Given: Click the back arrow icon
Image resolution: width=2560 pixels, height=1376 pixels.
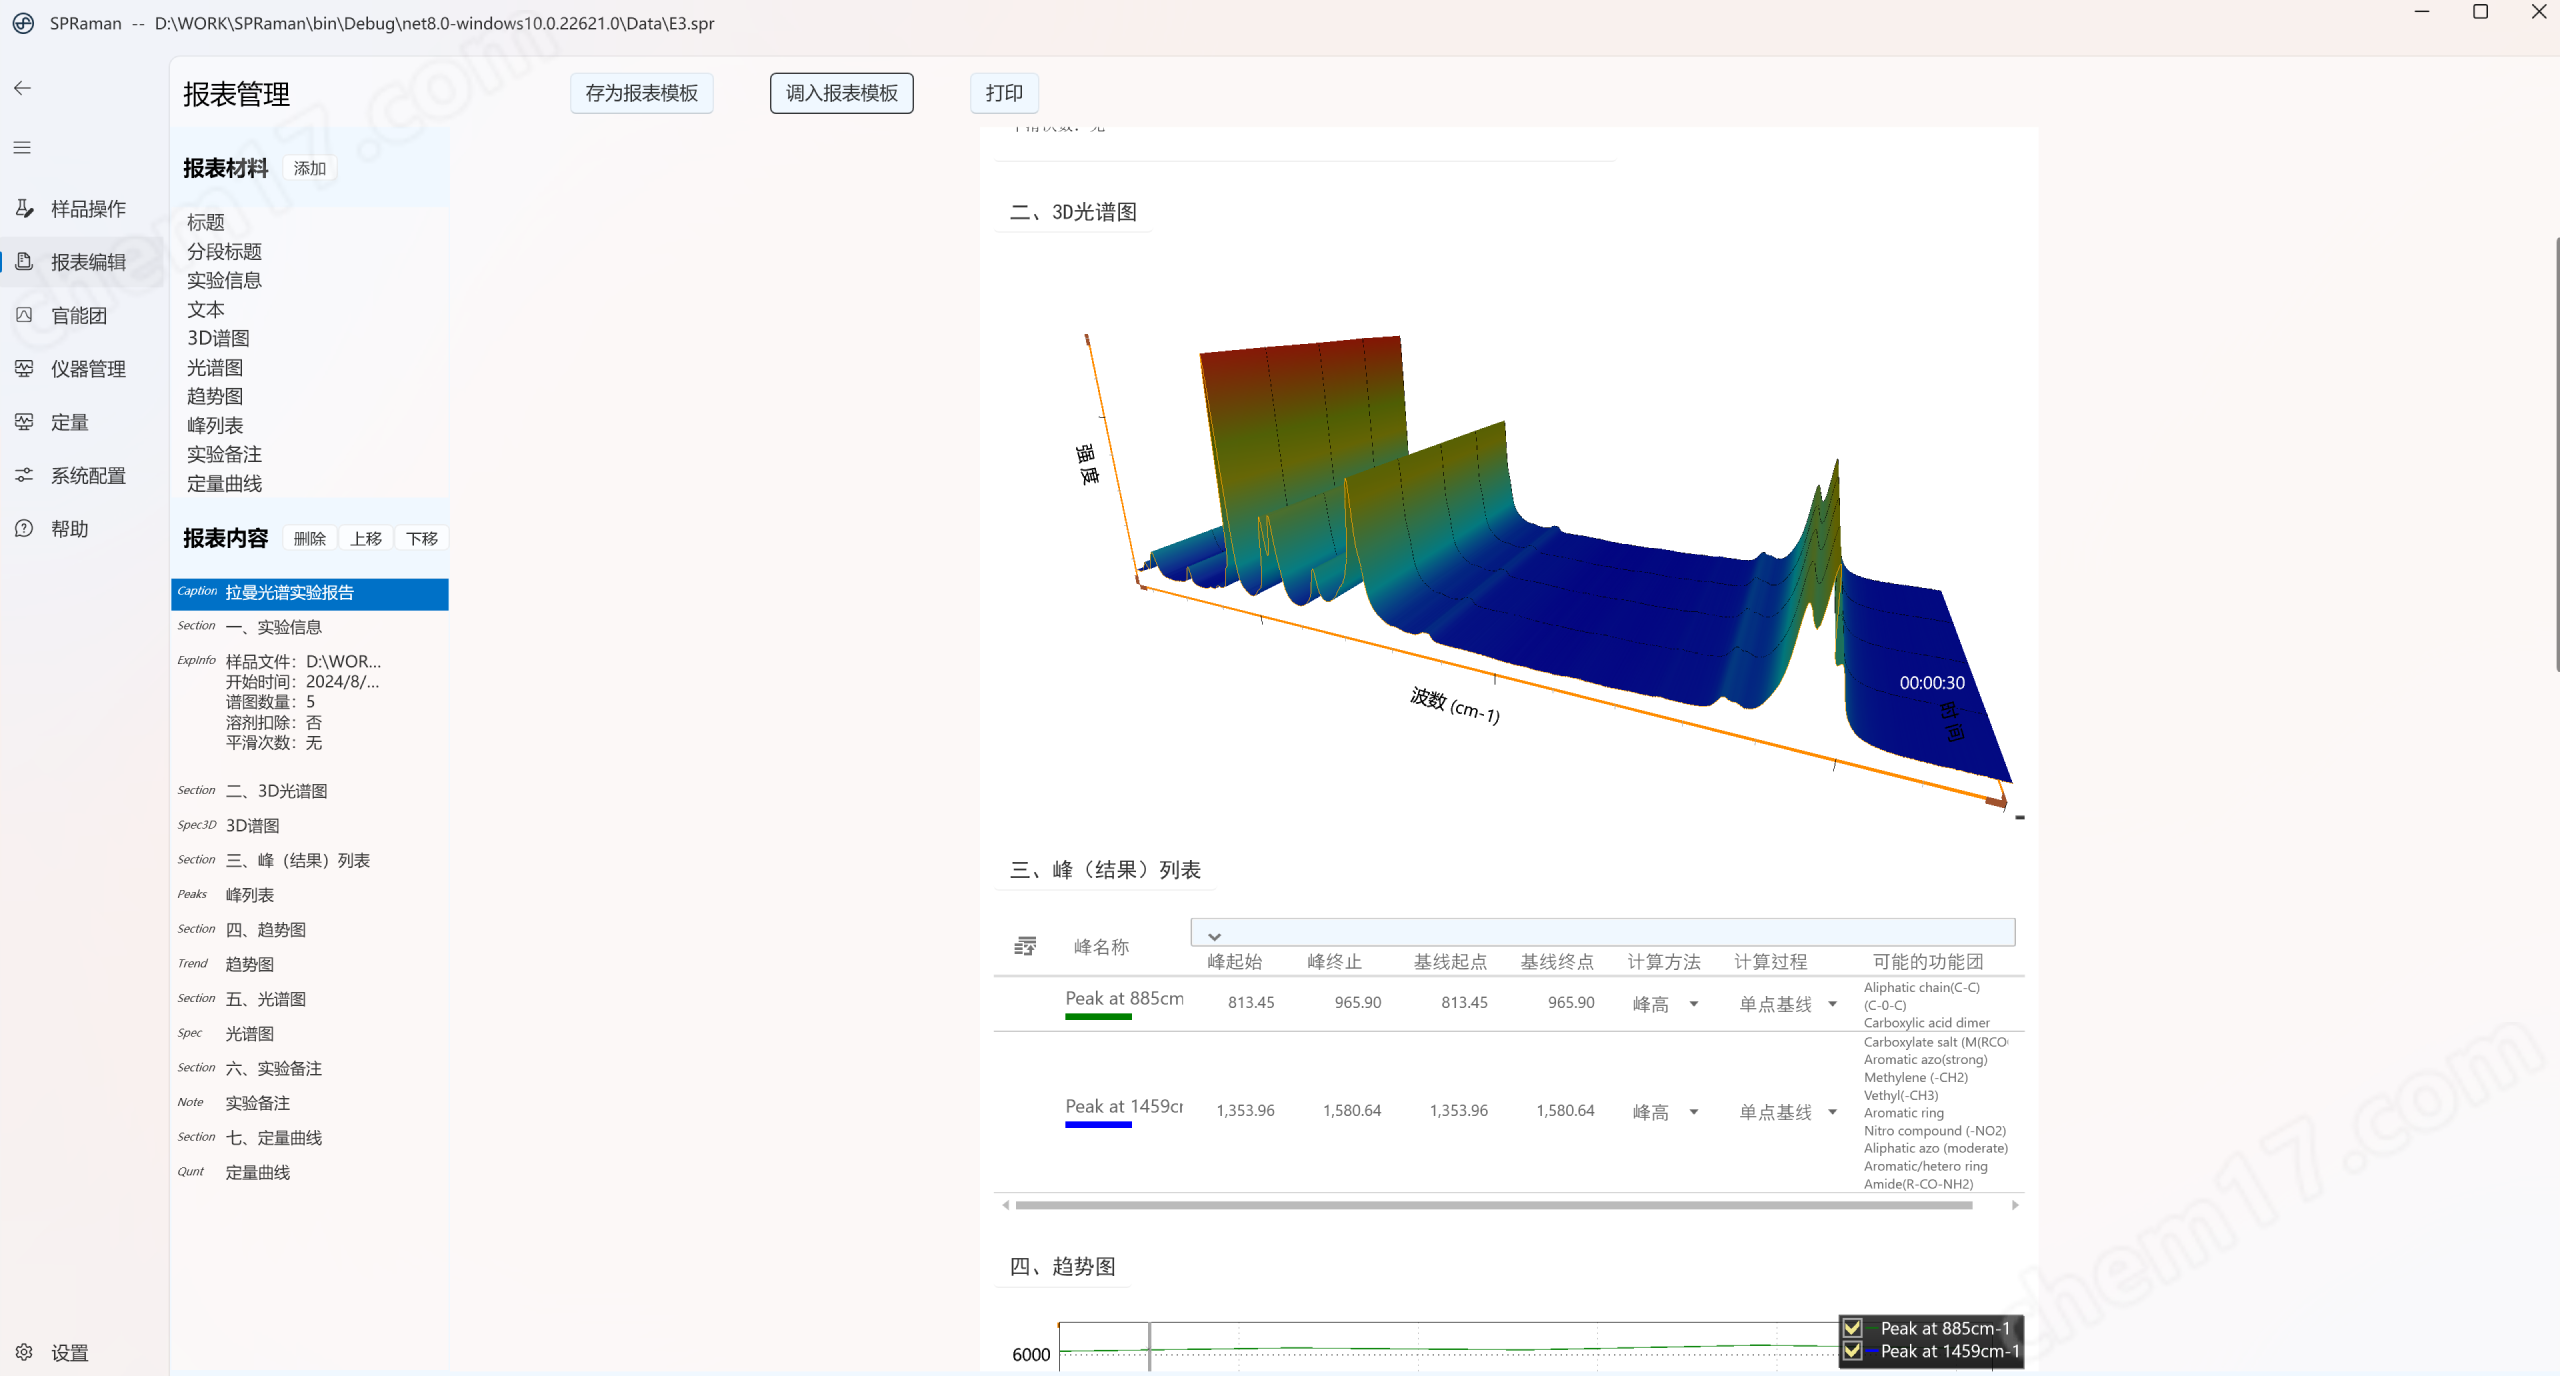Looking at the screenshot, I should click(x=22, y=88).
